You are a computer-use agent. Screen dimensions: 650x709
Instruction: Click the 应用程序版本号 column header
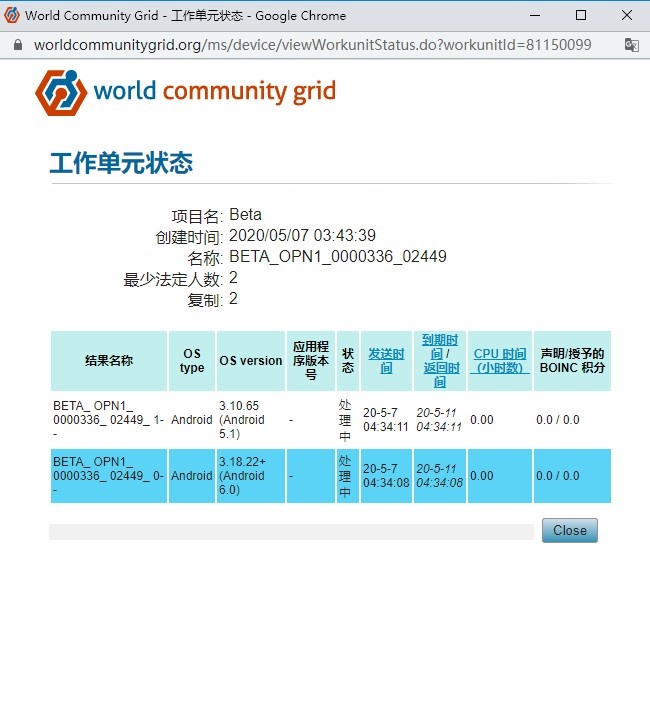[311, 360]
